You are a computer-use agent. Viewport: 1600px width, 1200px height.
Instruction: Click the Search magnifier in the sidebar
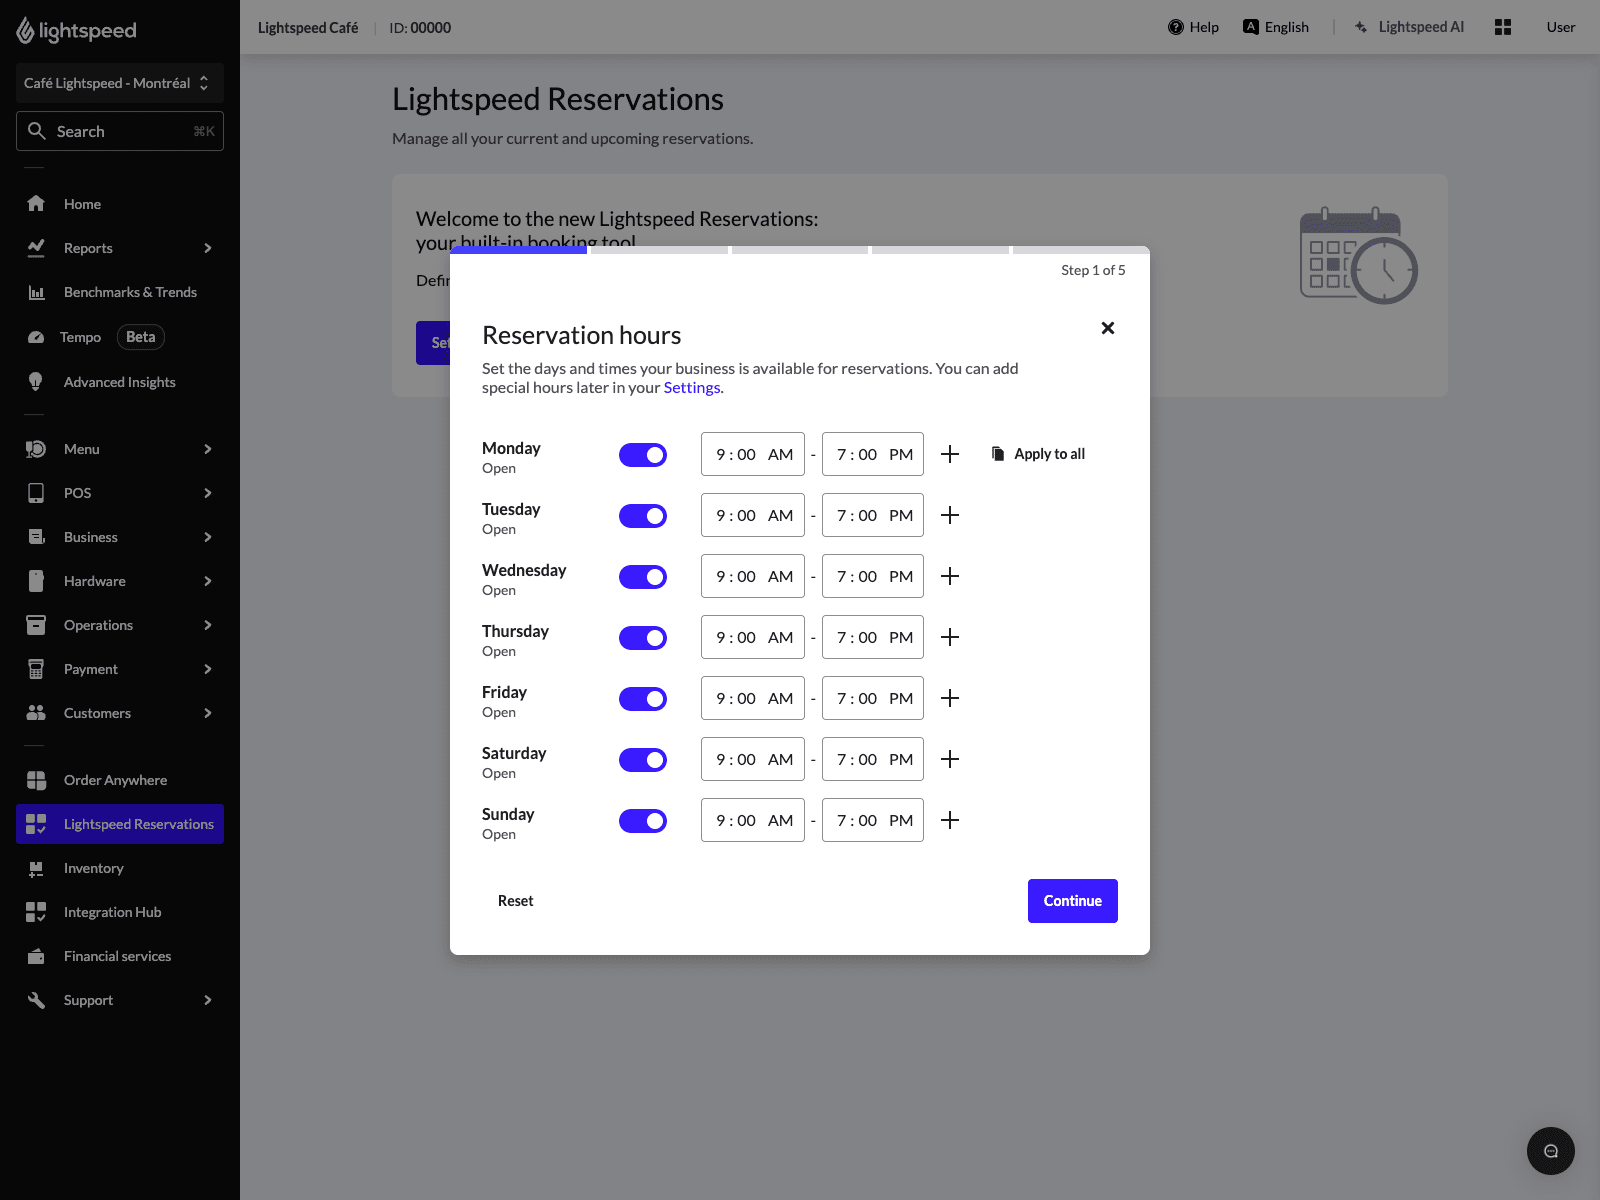pos(37,131)
